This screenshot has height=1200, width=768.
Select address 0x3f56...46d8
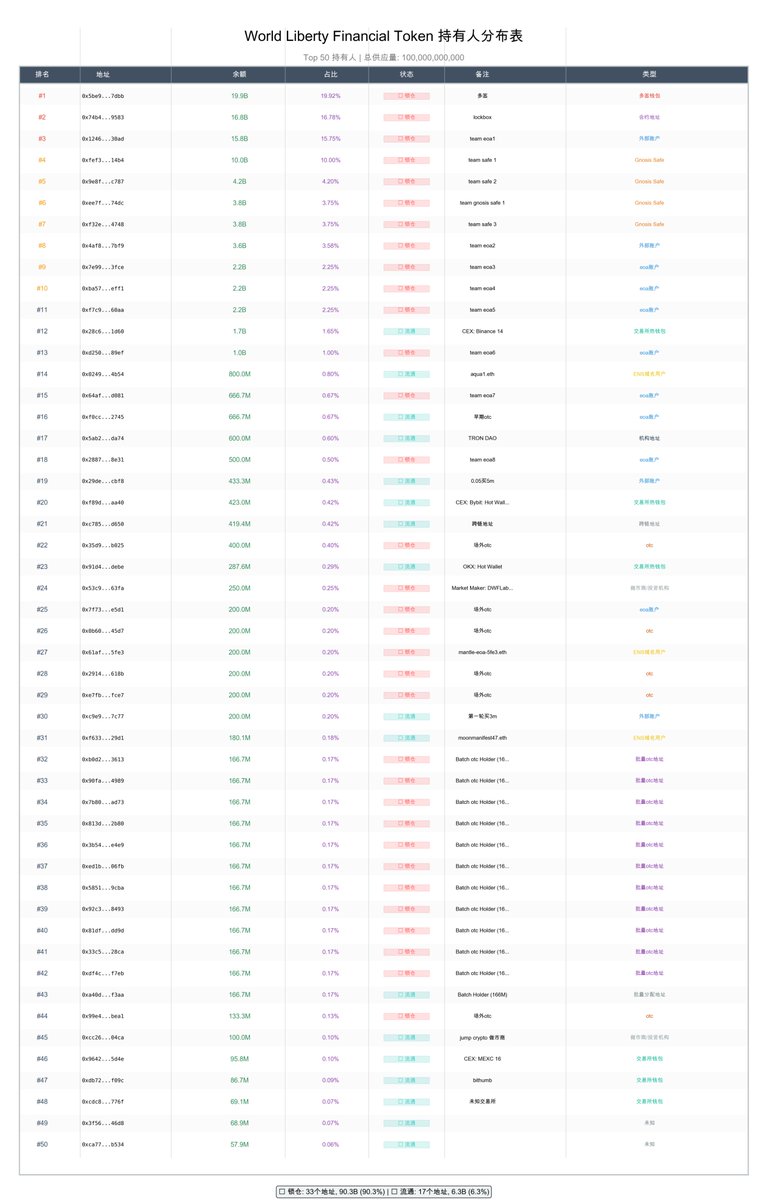tap(103, 1123)
